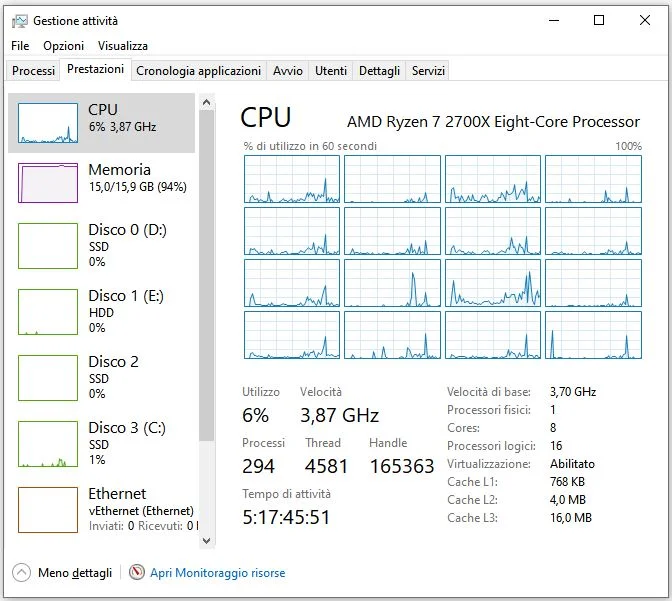Click the Cache L1 768 KB value
The height and width of the screenshot is (601, 672).
(x=567, y=482)
